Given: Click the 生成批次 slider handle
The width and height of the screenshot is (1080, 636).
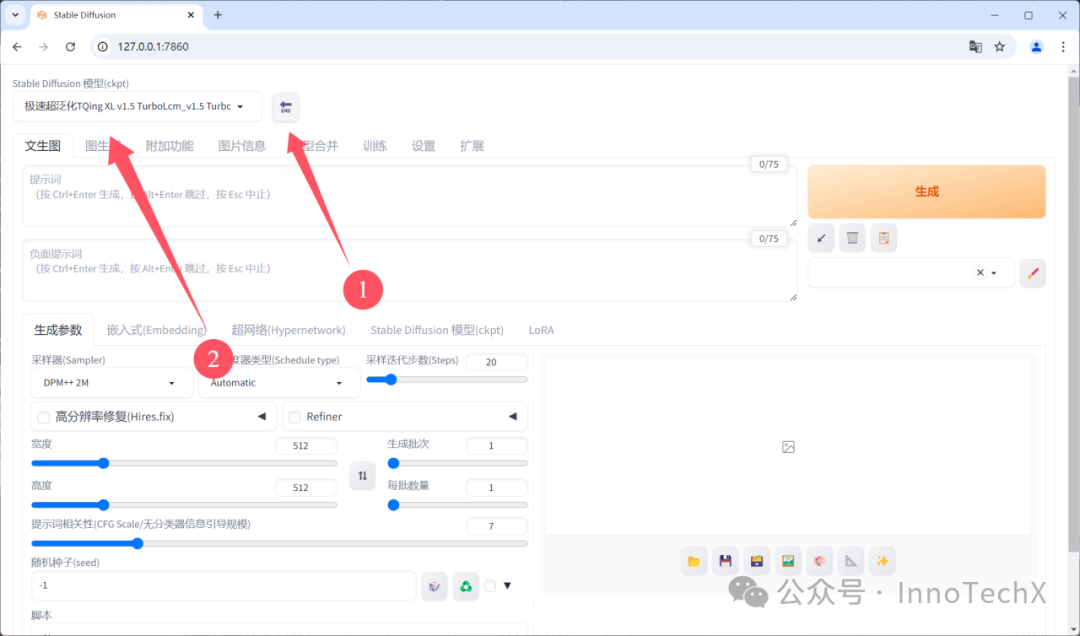Looking at the screenshot, I should 393,463.
